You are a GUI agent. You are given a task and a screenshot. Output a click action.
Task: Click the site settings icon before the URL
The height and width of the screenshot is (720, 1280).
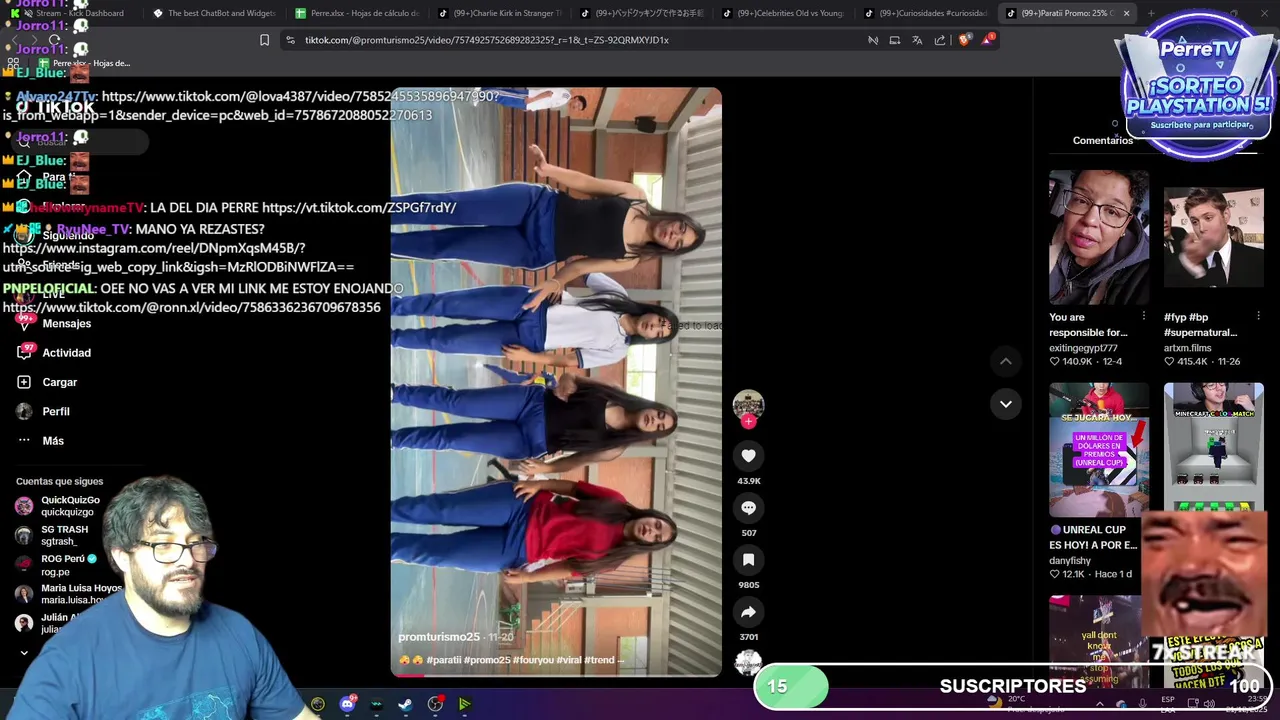(x=290, y=40)
